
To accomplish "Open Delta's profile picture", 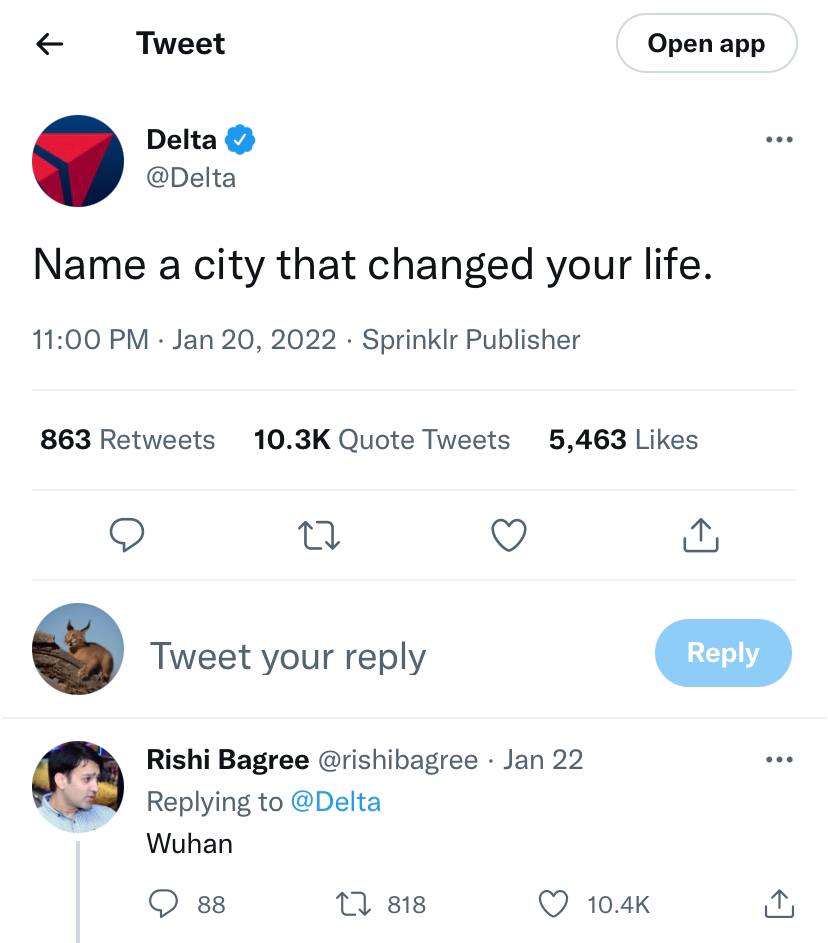I will point(78,160).
